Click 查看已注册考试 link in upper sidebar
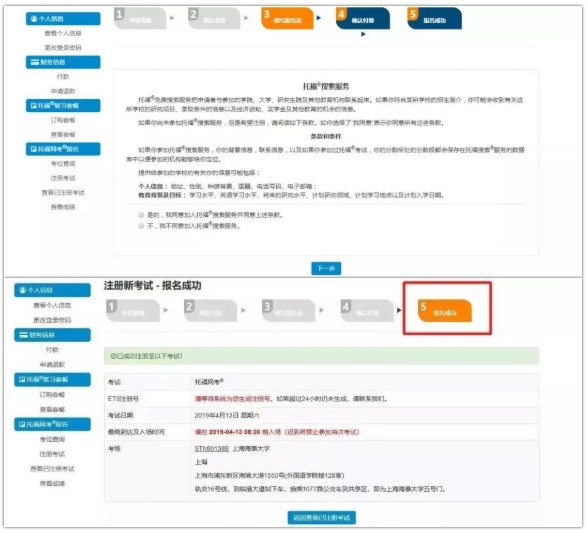The width and height of the screenshot is (588, 533). 63,192
